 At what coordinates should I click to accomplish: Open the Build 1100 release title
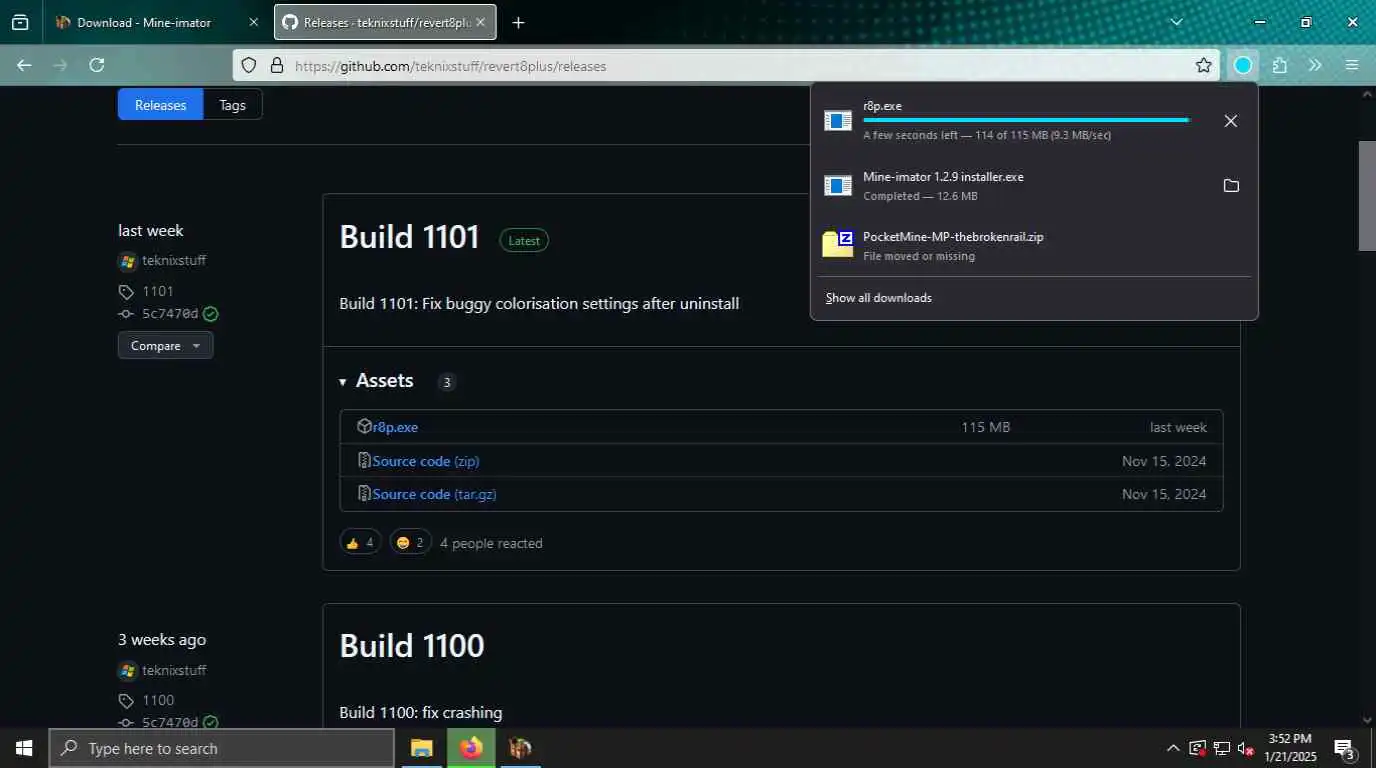(412, 646)
